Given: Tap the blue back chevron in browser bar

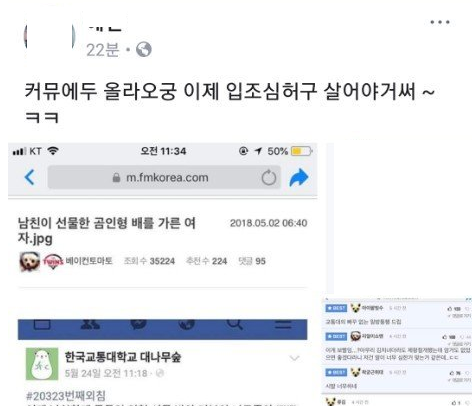Looking at the screenshot, I should tap(29, 177).
